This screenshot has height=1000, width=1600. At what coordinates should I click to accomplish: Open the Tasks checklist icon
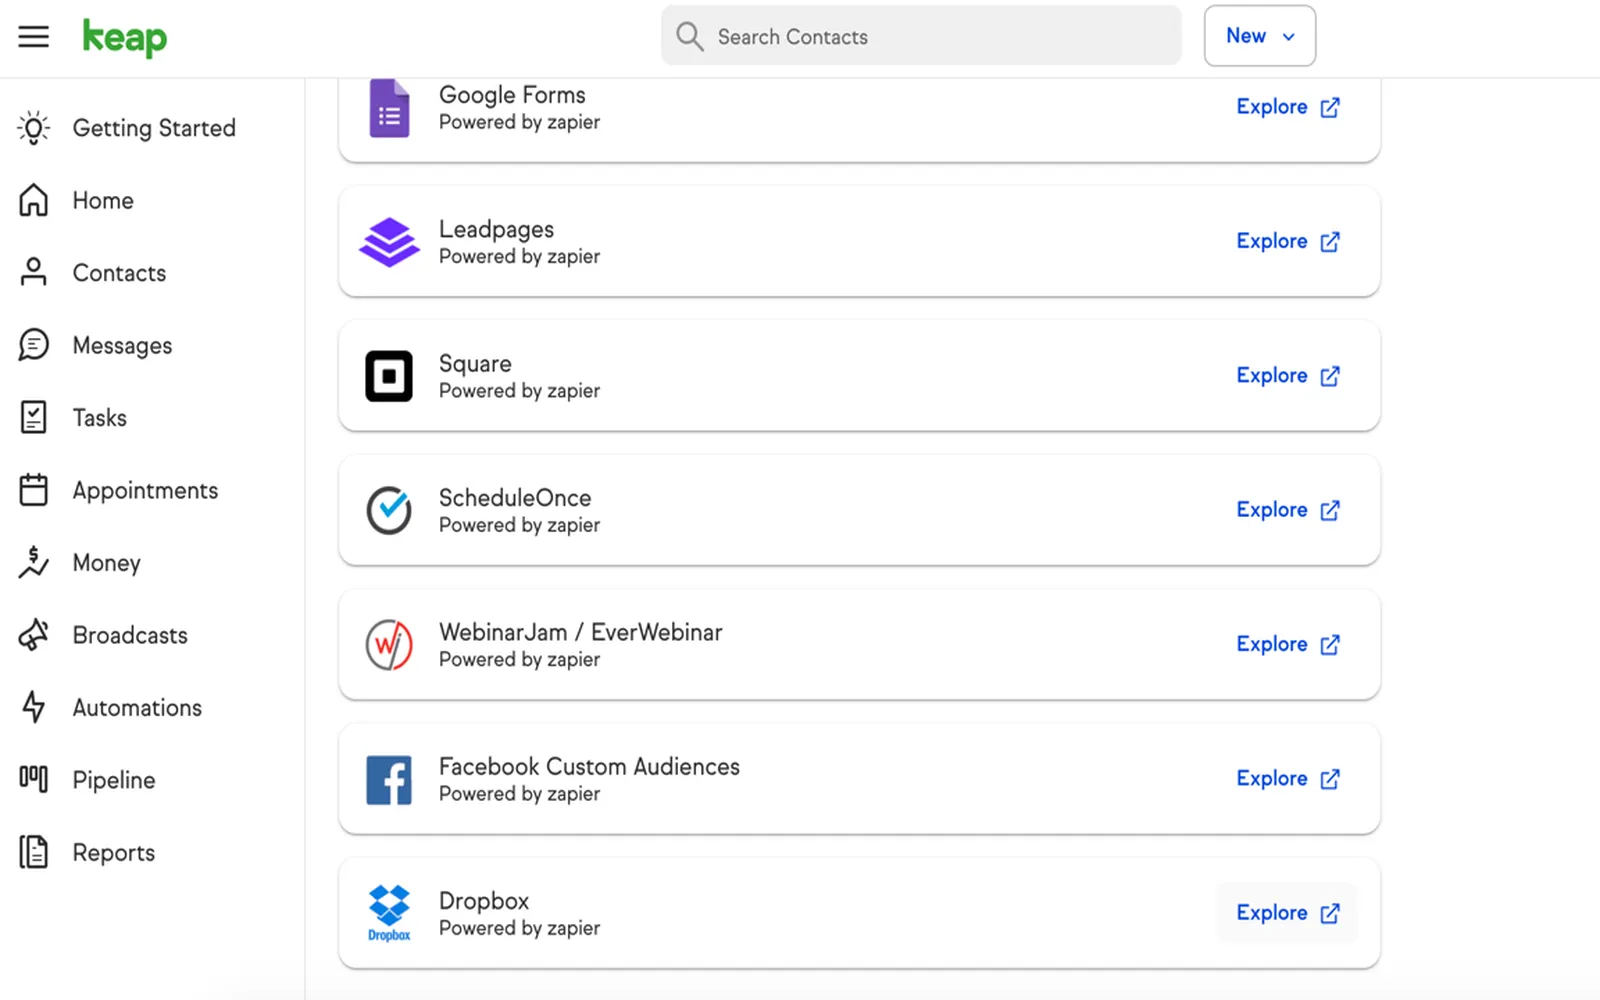pos(33,418)
